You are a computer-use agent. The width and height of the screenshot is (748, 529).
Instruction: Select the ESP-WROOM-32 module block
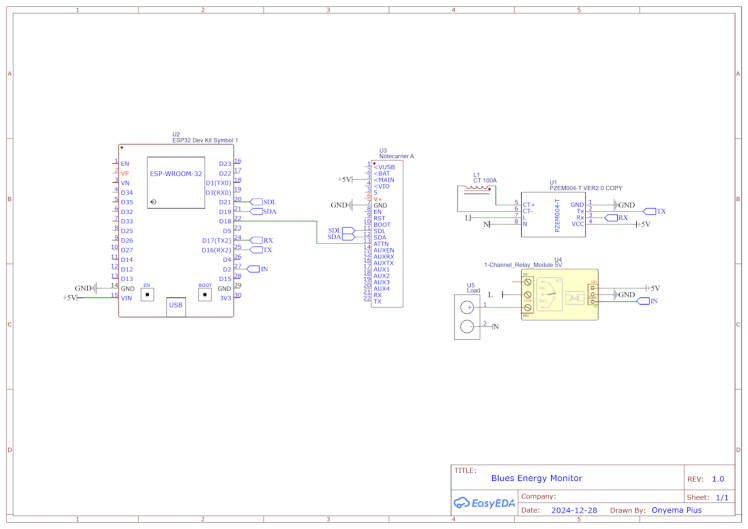(176, 183)
